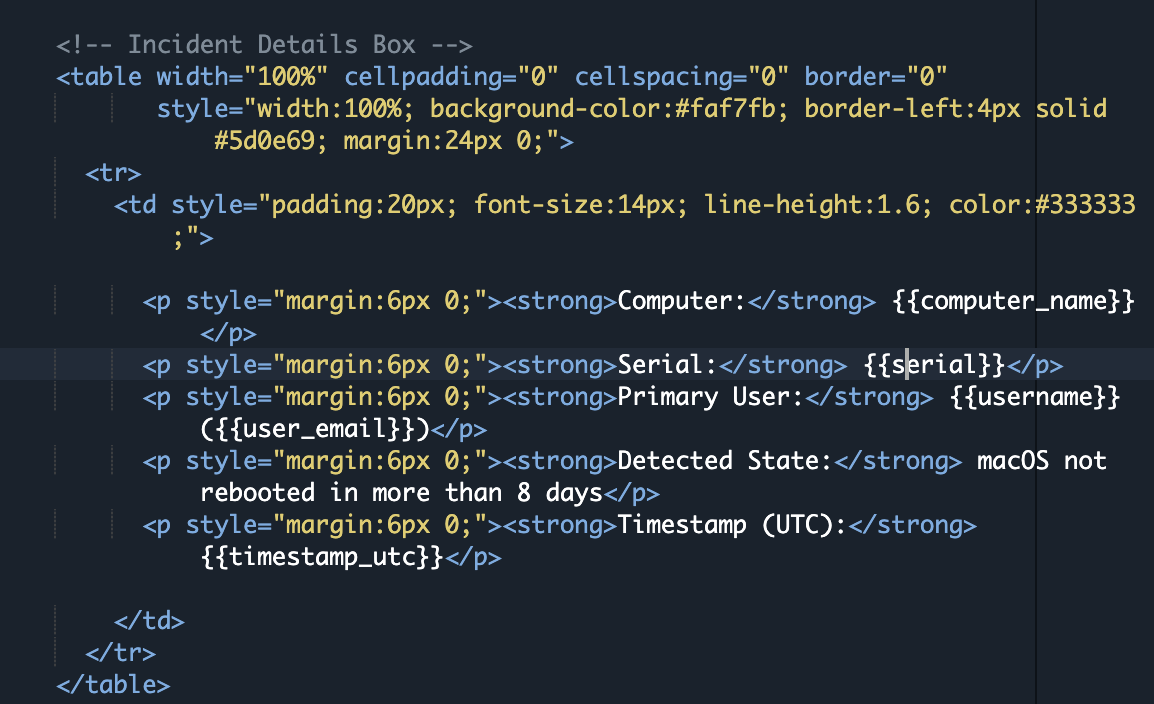Viewport: 1154px width, 704px height.
Task: Click the closing </table> tag
Action: click(x=113, y=685)
